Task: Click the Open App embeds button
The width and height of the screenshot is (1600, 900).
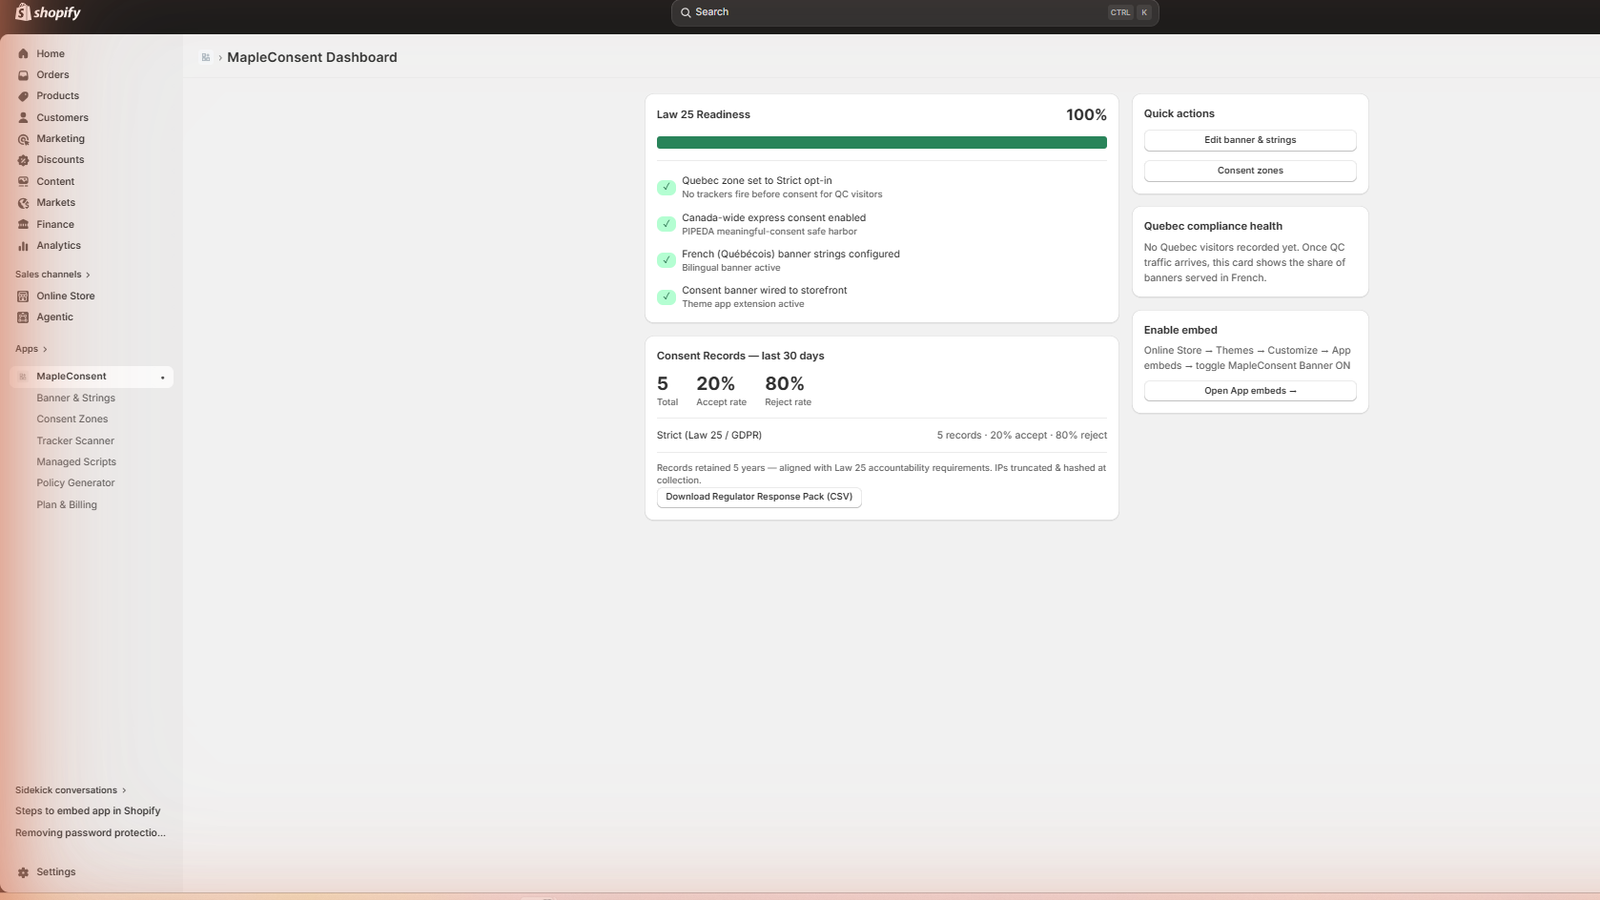Action: (1250, 391)
